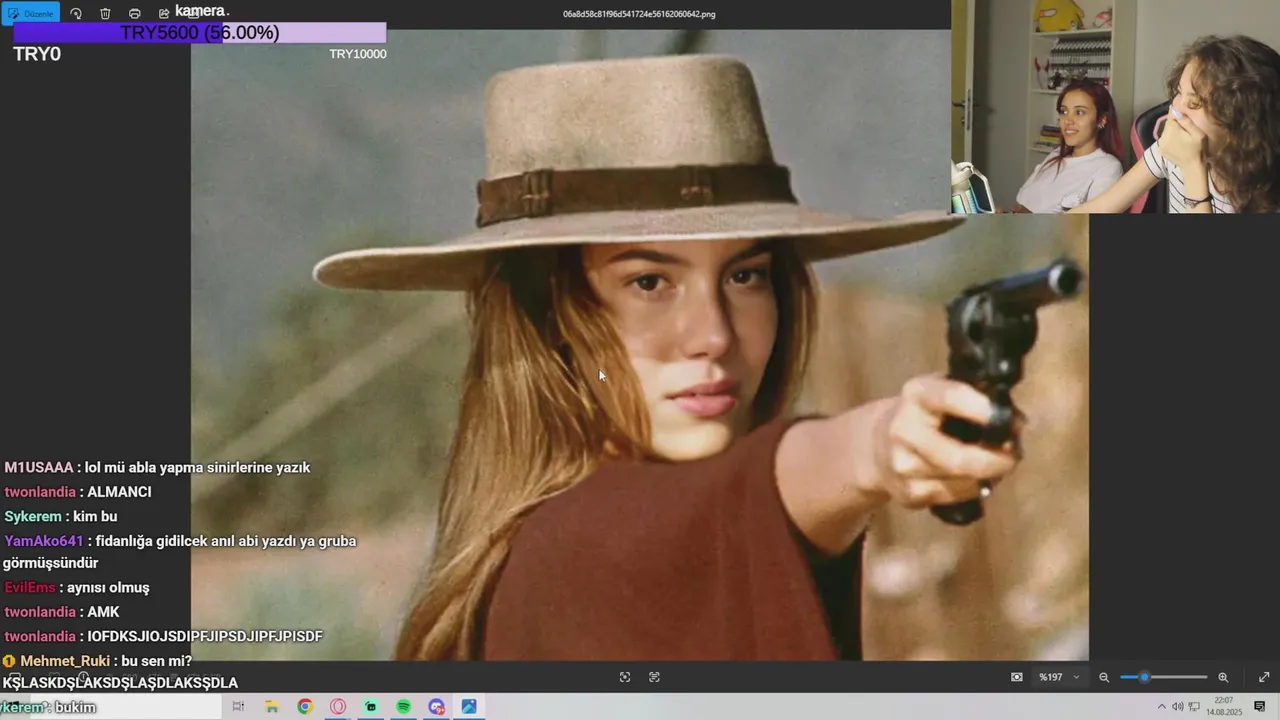Print the image with printer icon
Screen dimensions: 1280x720
pyautogui.click(x=135, y=13)
